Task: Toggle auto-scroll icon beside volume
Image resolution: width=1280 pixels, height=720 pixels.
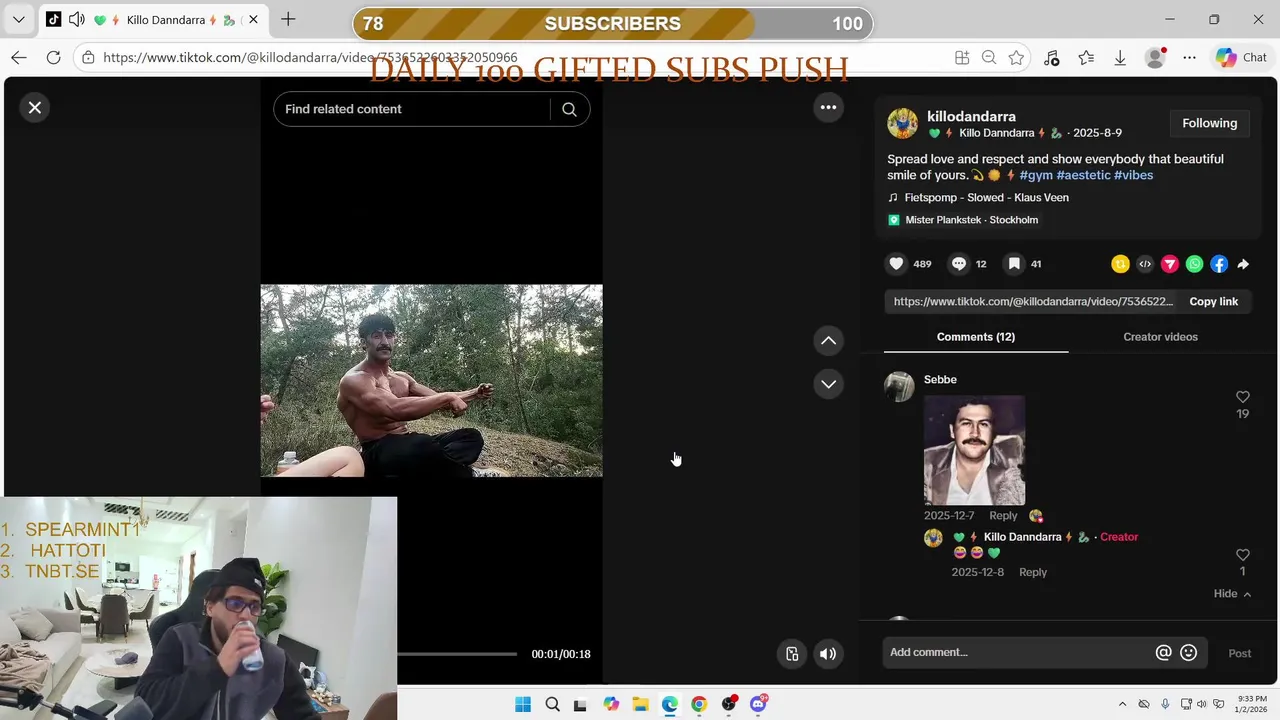Action: click(792, 654)
